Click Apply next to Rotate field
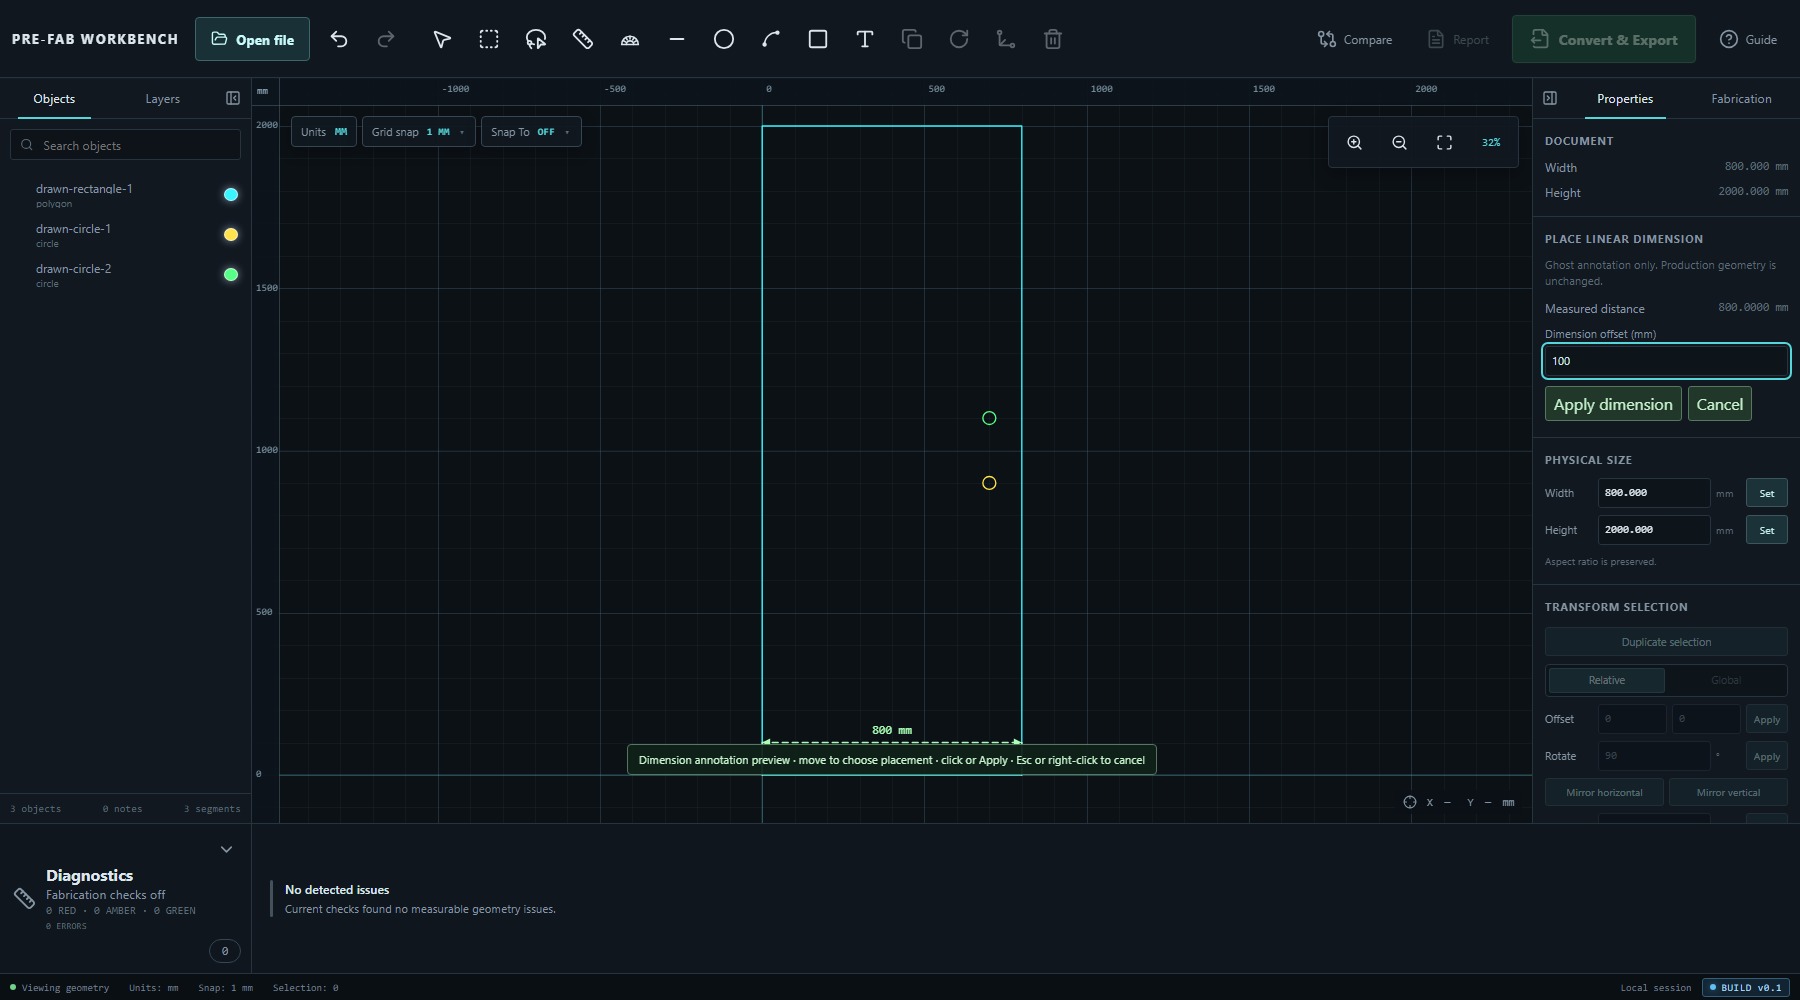The height and width of the screenshot is (1000, 1800). [x=1766, y=756]
